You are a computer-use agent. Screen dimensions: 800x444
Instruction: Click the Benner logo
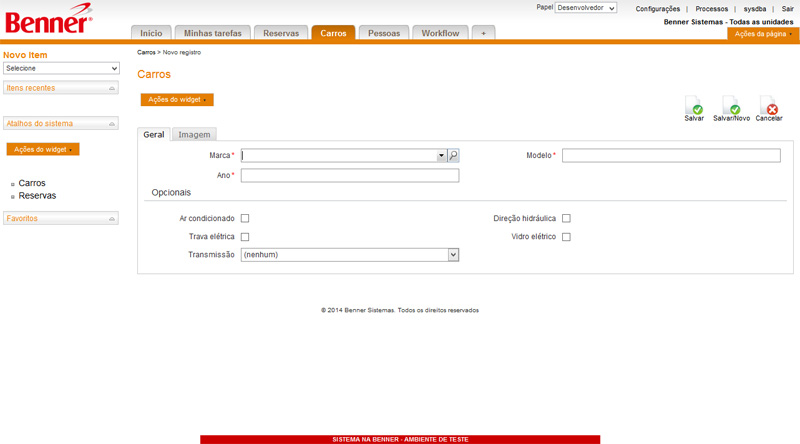[x=47, y=23]
